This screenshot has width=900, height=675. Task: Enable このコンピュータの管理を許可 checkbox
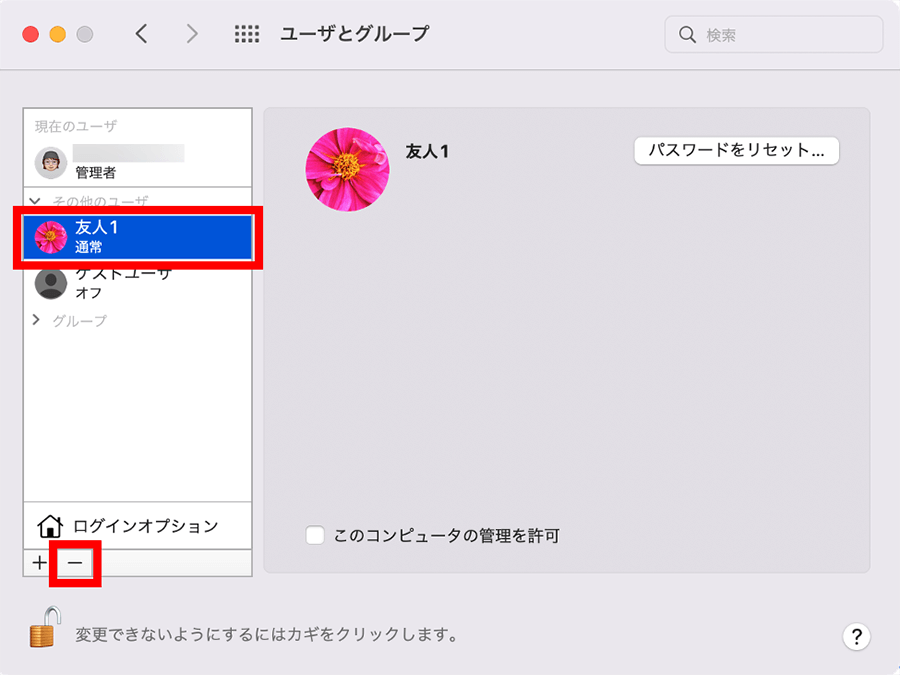[x=315, y=535]
